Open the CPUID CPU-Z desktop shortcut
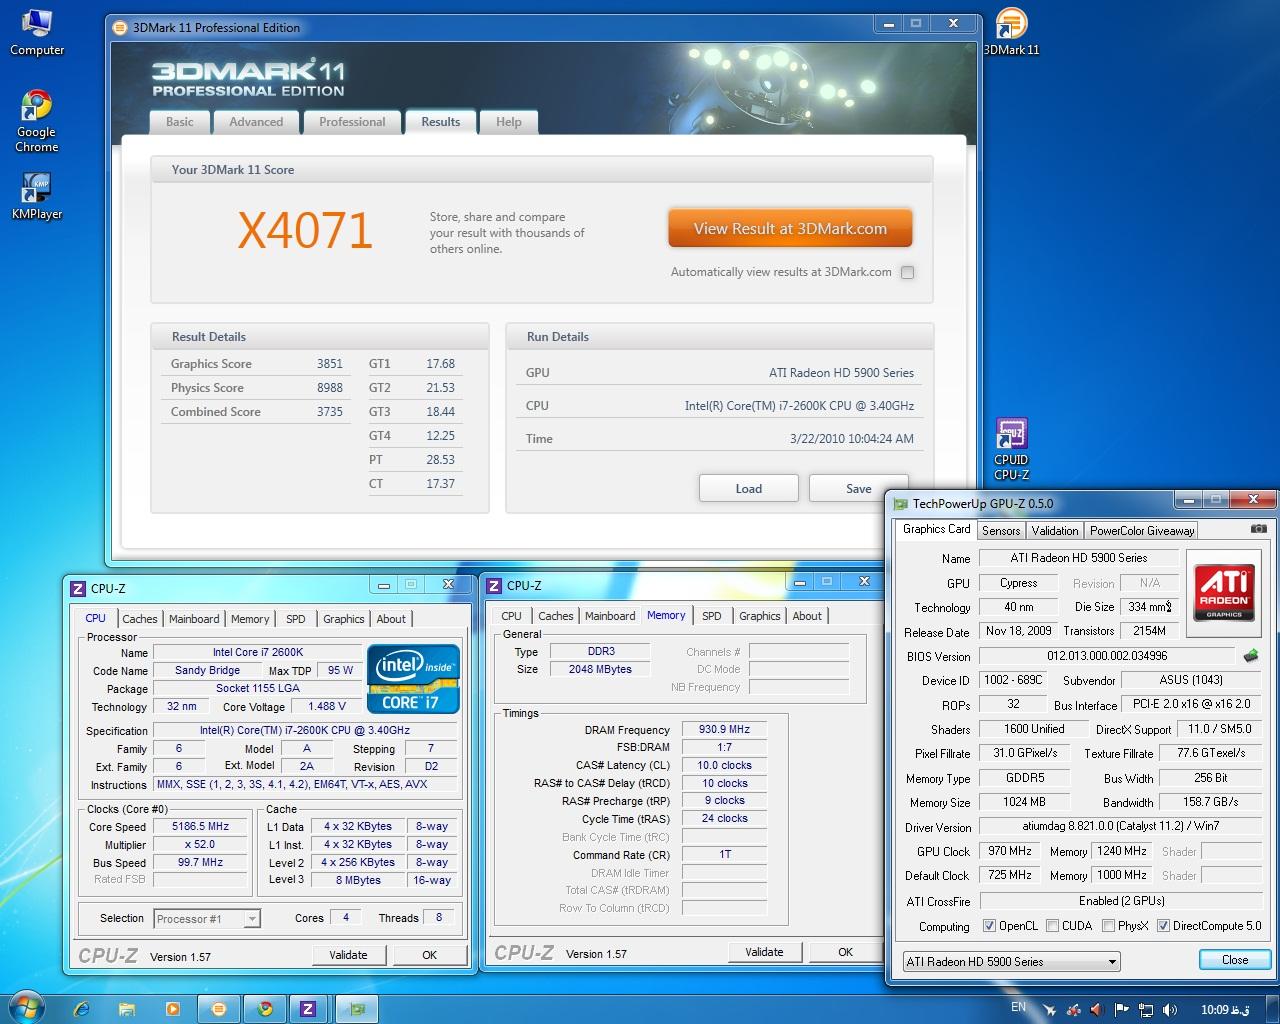This screenshot has width=1280, height=1024. coord(1011,450)
